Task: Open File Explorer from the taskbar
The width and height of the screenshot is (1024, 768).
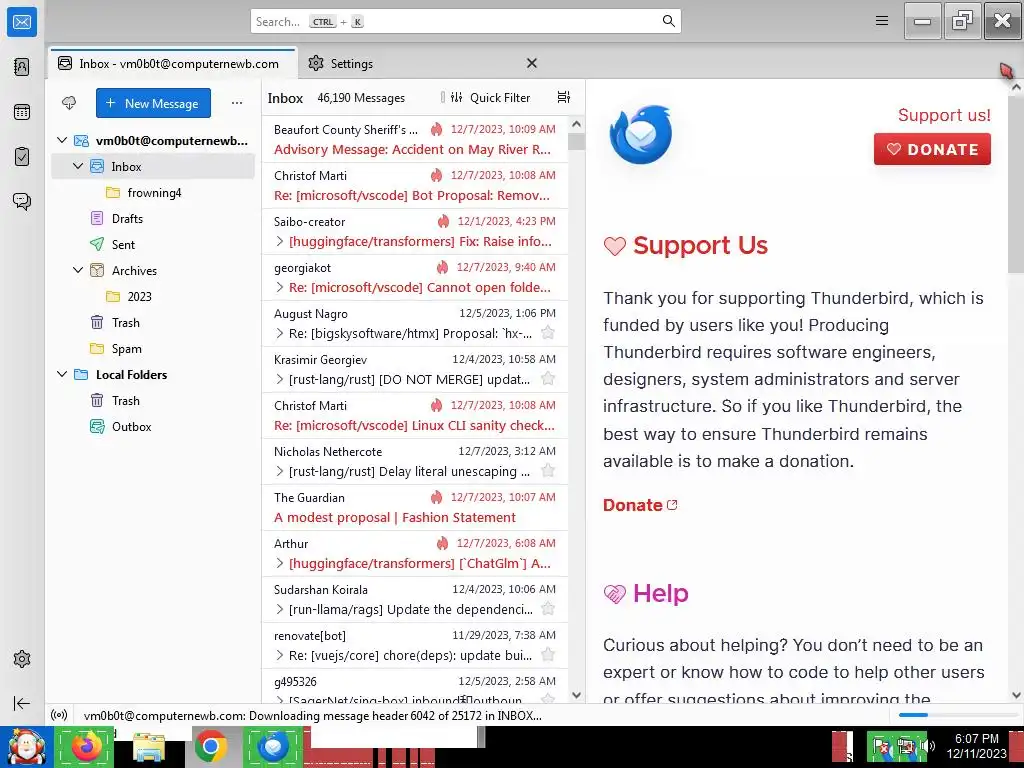Action: [x=149, y=747]
